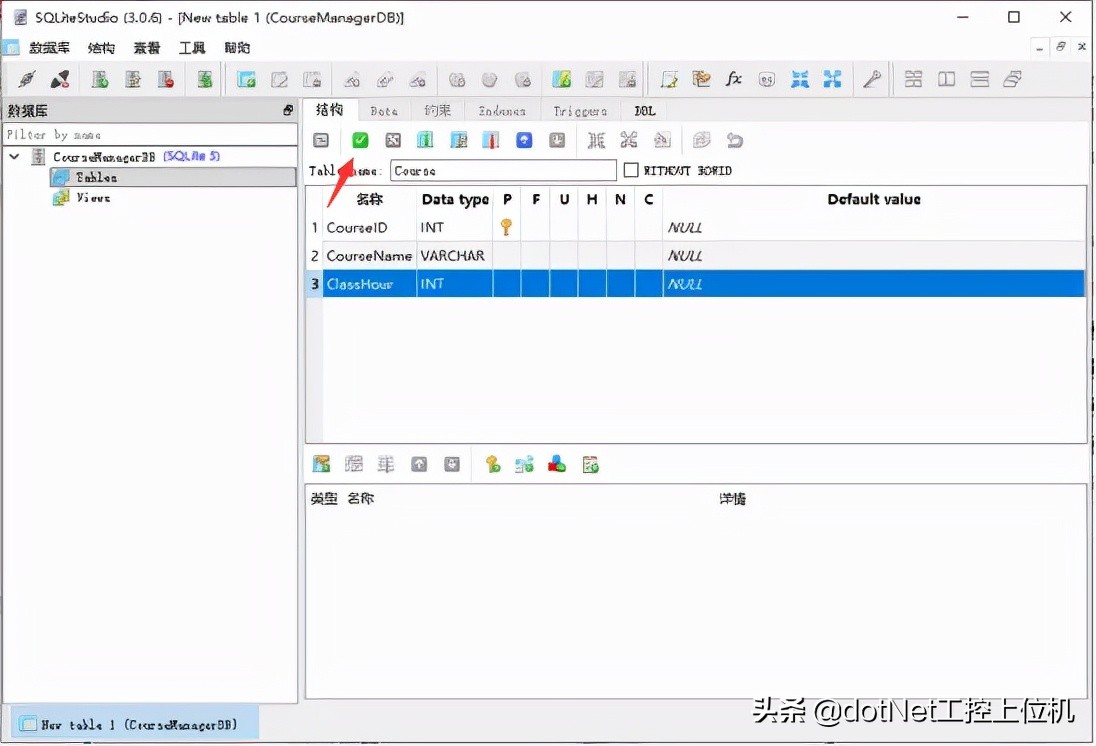Viewport: 1096px width, 746px height.
Task: Toggle primary key for the CourseName column
Action: [x=506, y=255]
